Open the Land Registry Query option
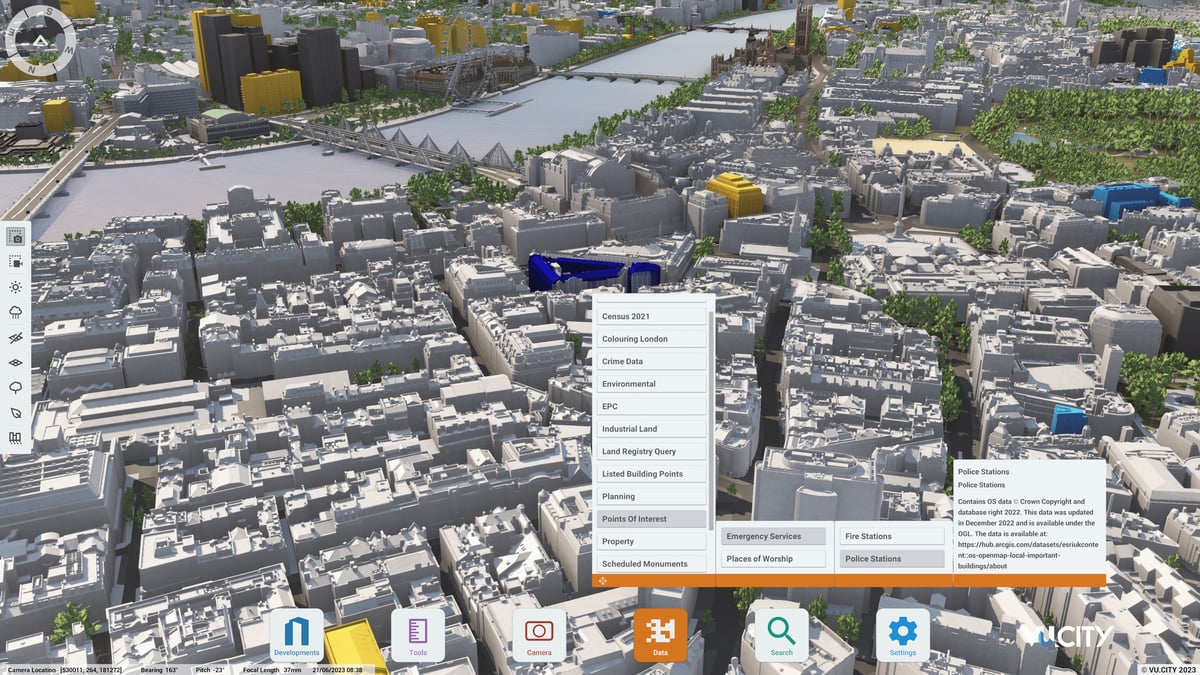 (x=651, y=451)
